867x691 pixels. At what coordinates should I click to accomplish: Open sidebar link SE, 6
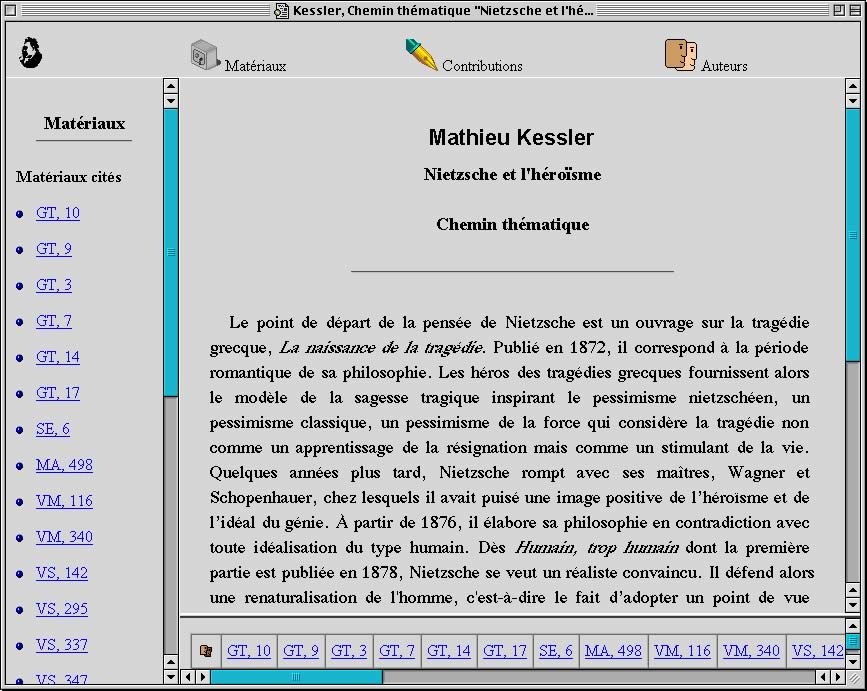[x=53, y=428]
